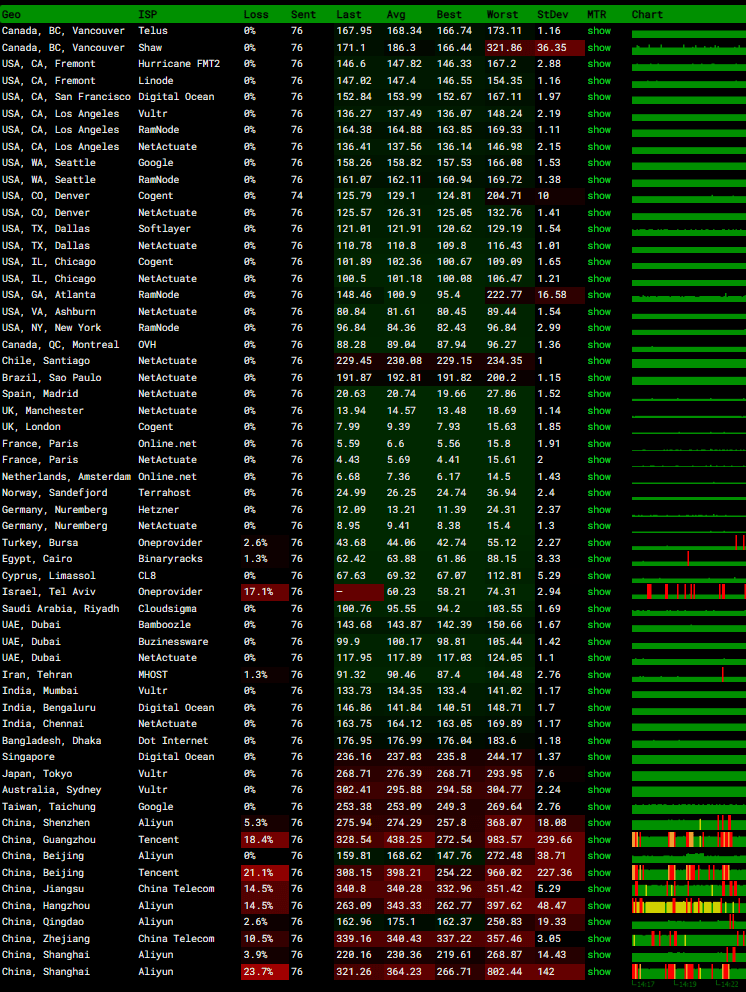Select the 21.1% loss for Beijing Tencent
This screenshot has height=992, width=746.
pyautogui.click(x=265, y=872)
